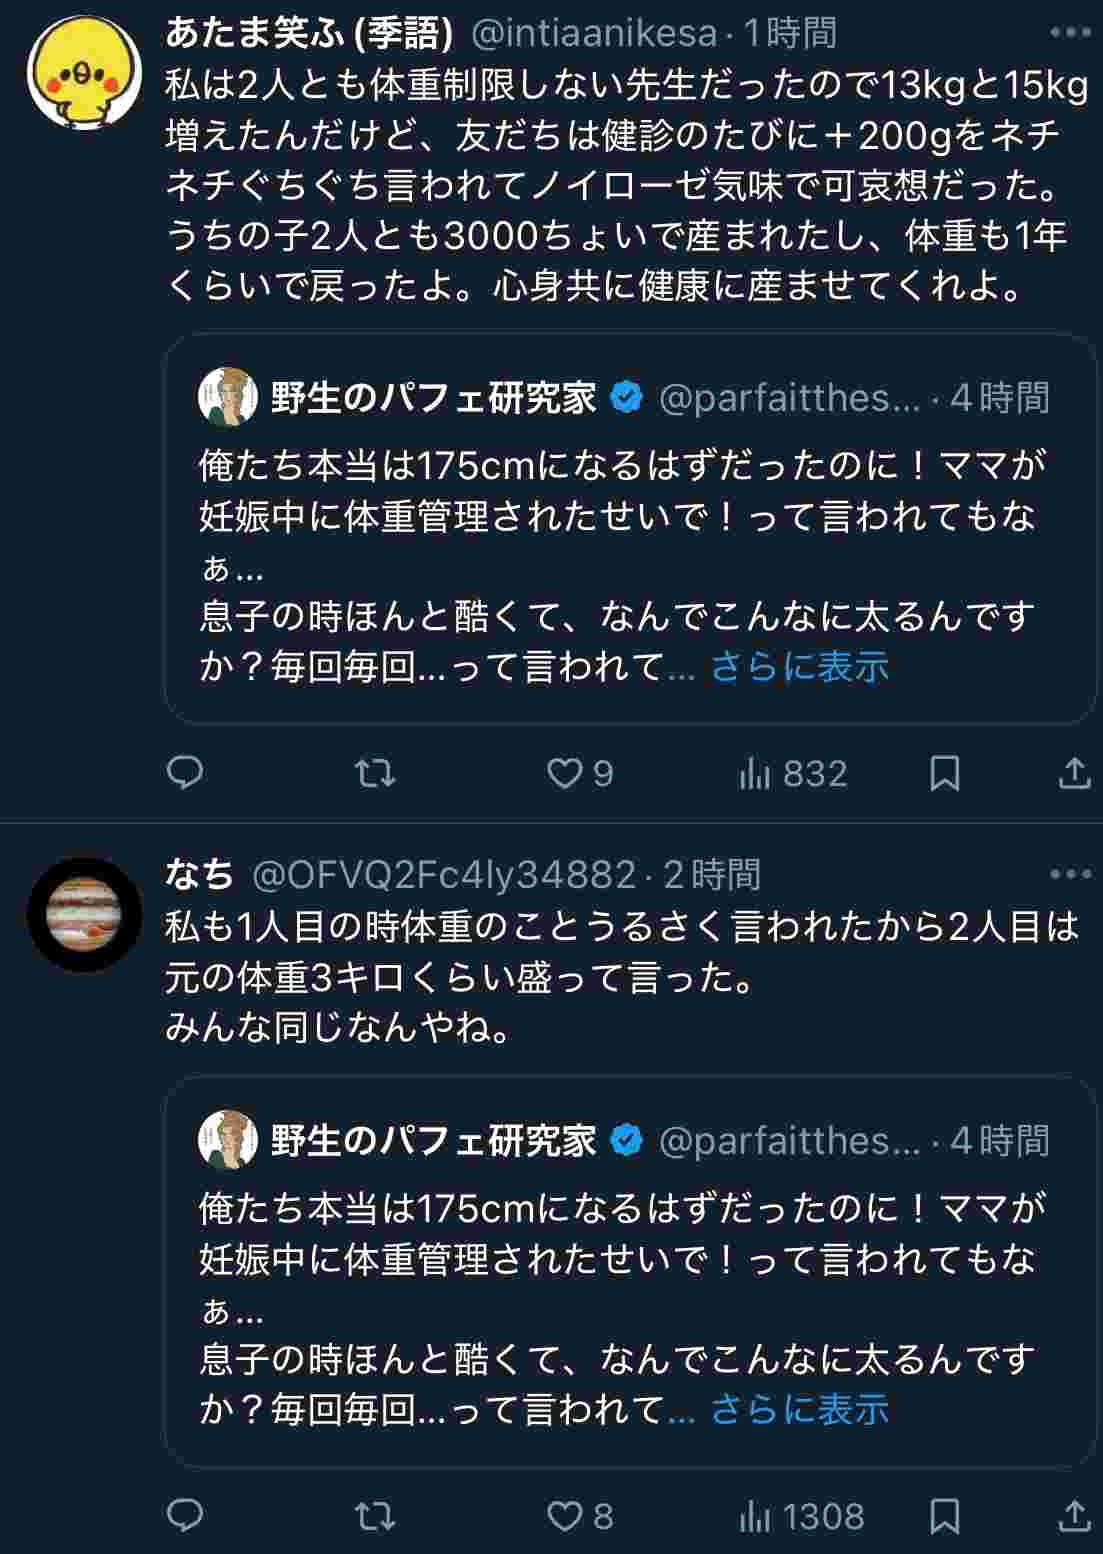Expand second quoted tweet with さらに表示

point(799,1410)
